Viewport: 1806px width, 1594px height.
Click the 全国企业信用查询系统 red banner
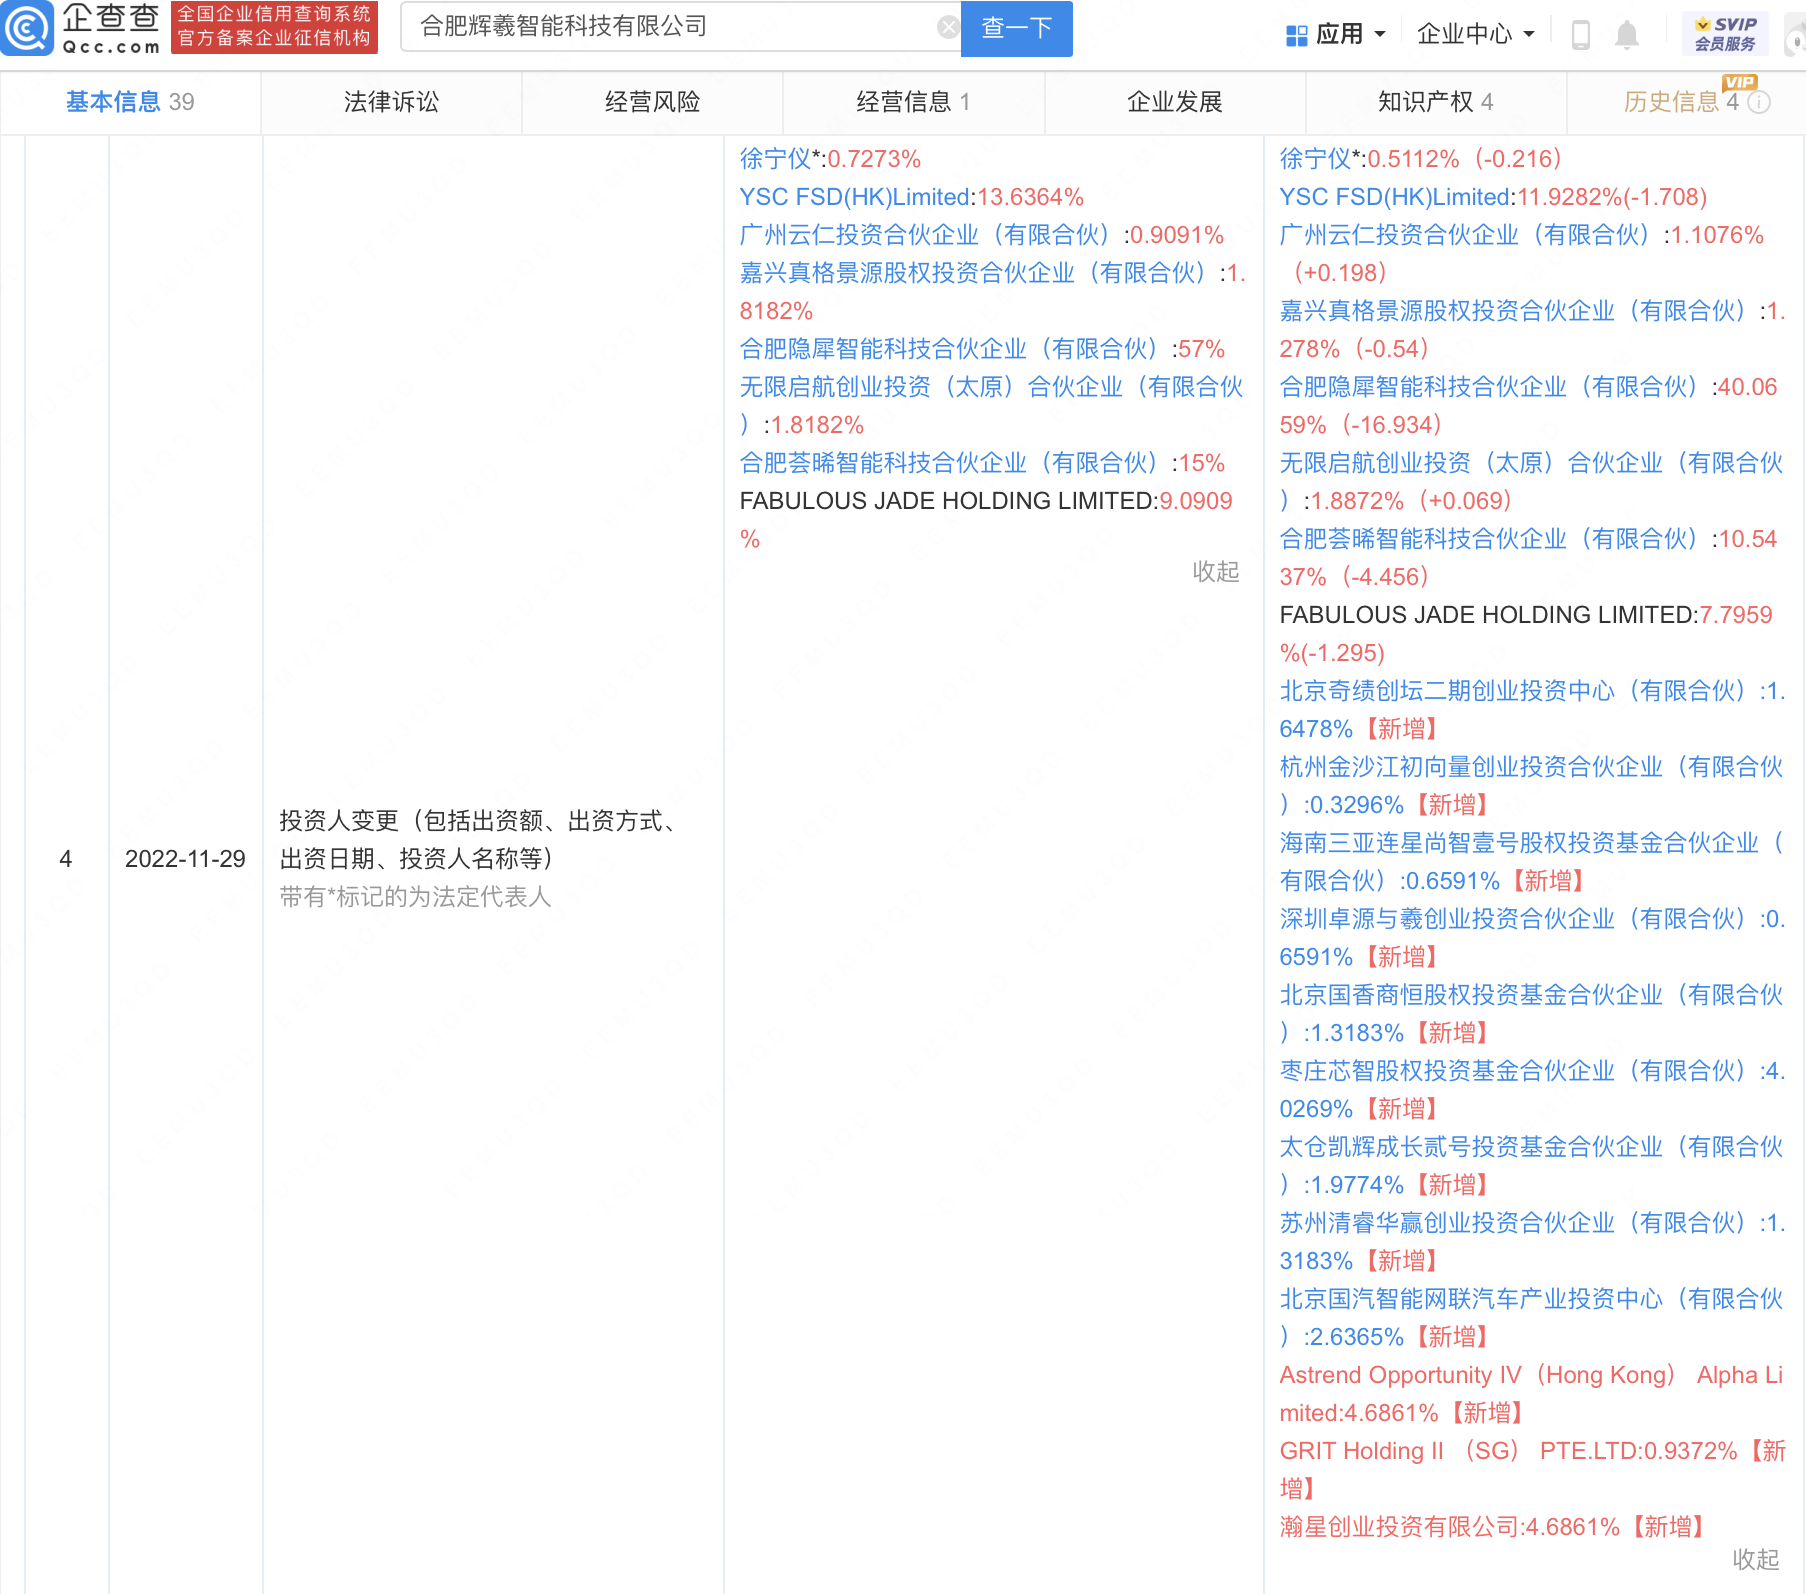[x=274, y=27]
